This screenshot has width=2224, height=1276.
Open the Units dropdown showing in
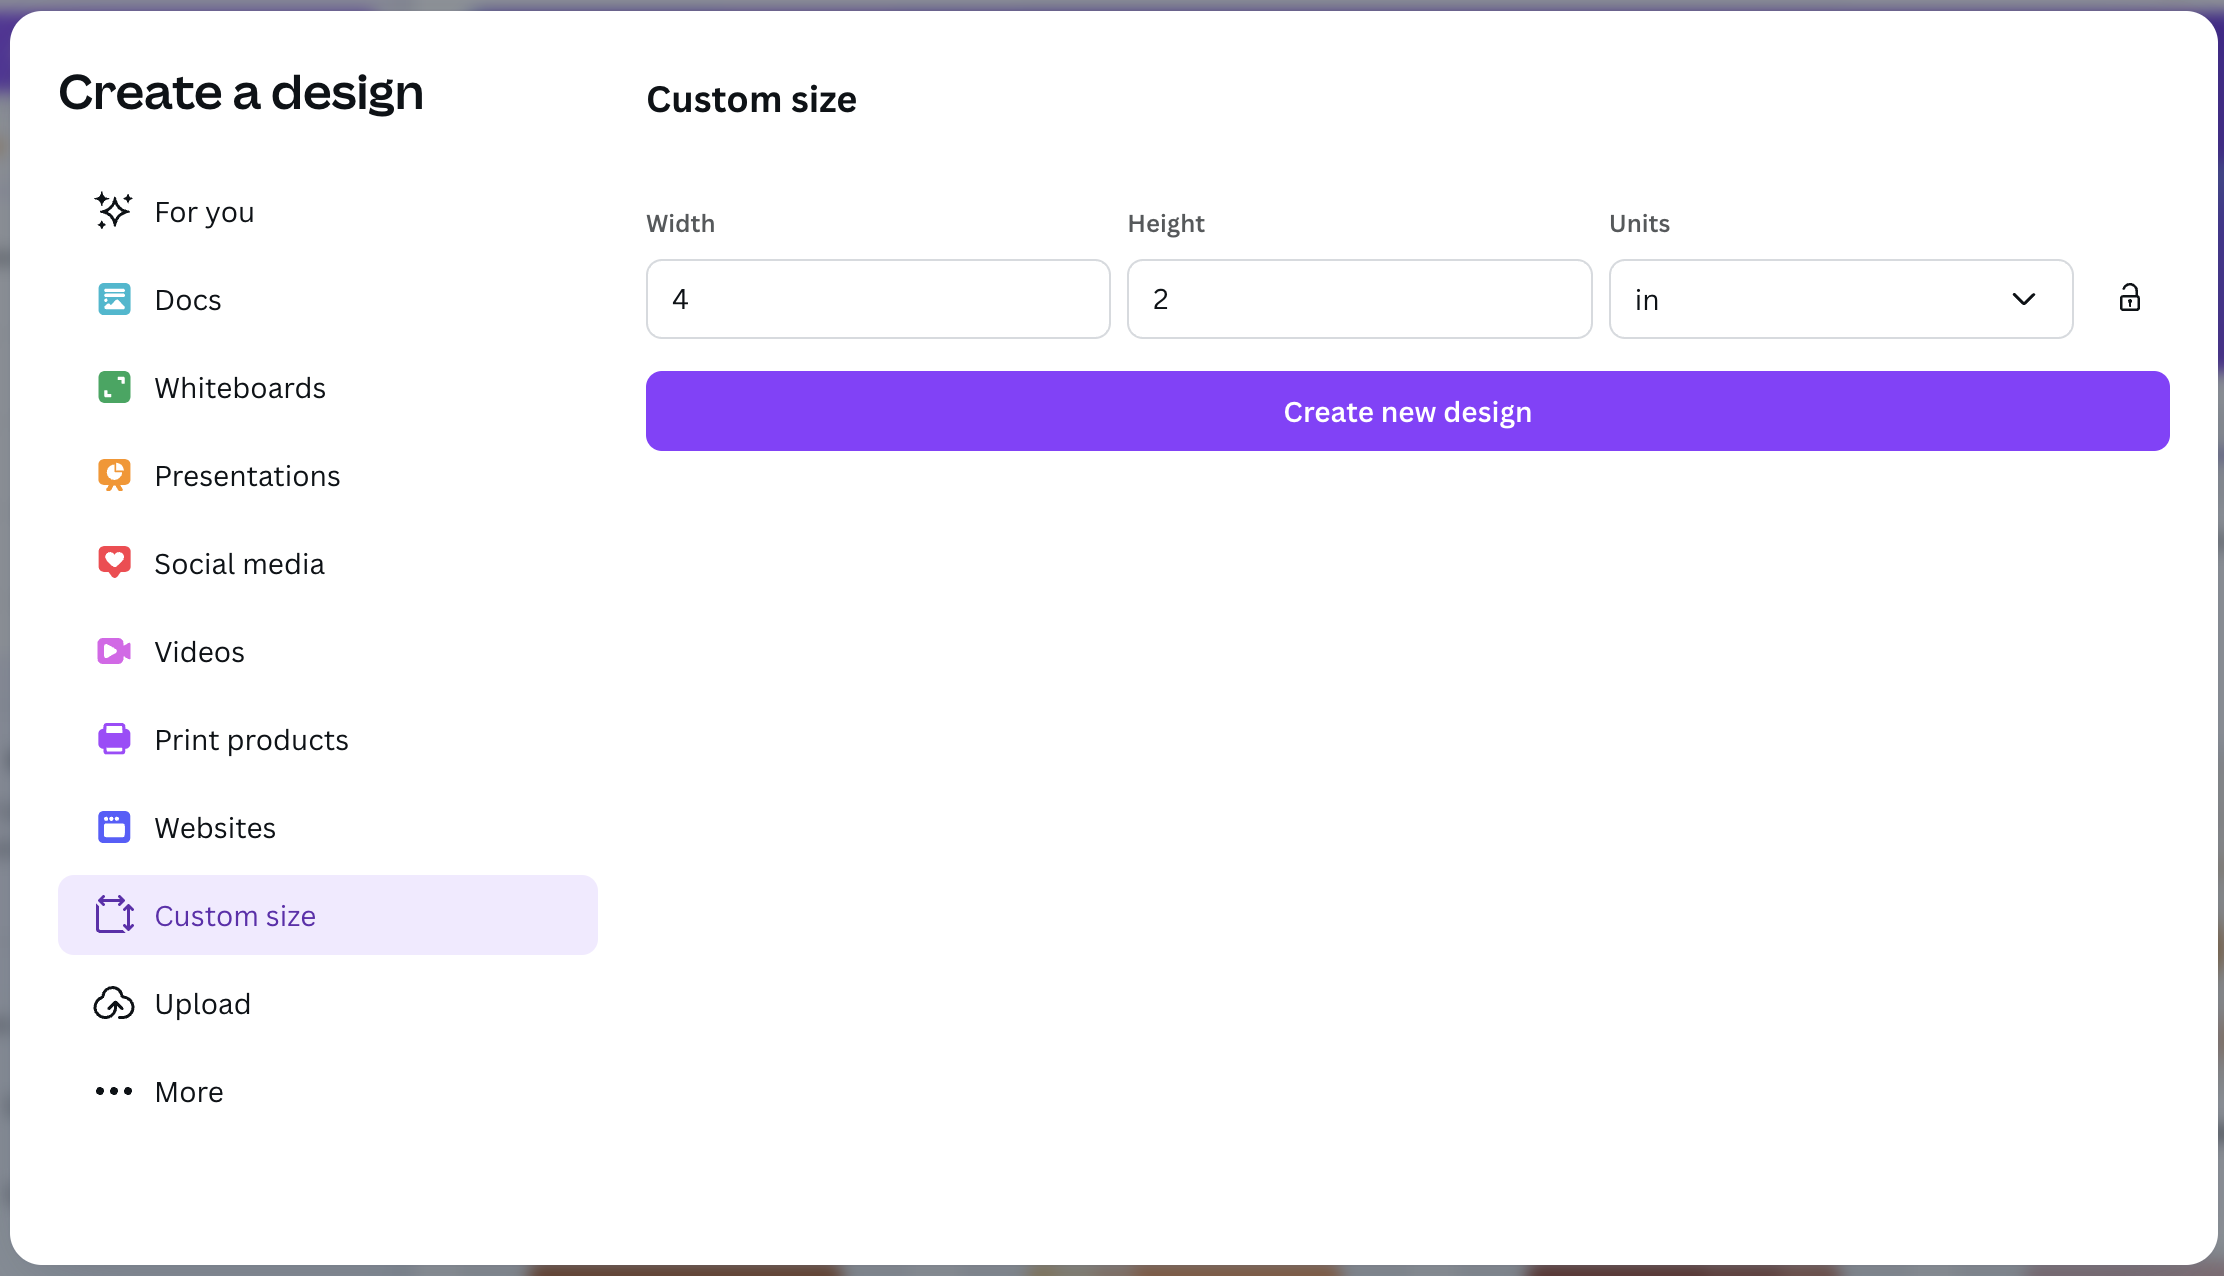coord(1841,299)
